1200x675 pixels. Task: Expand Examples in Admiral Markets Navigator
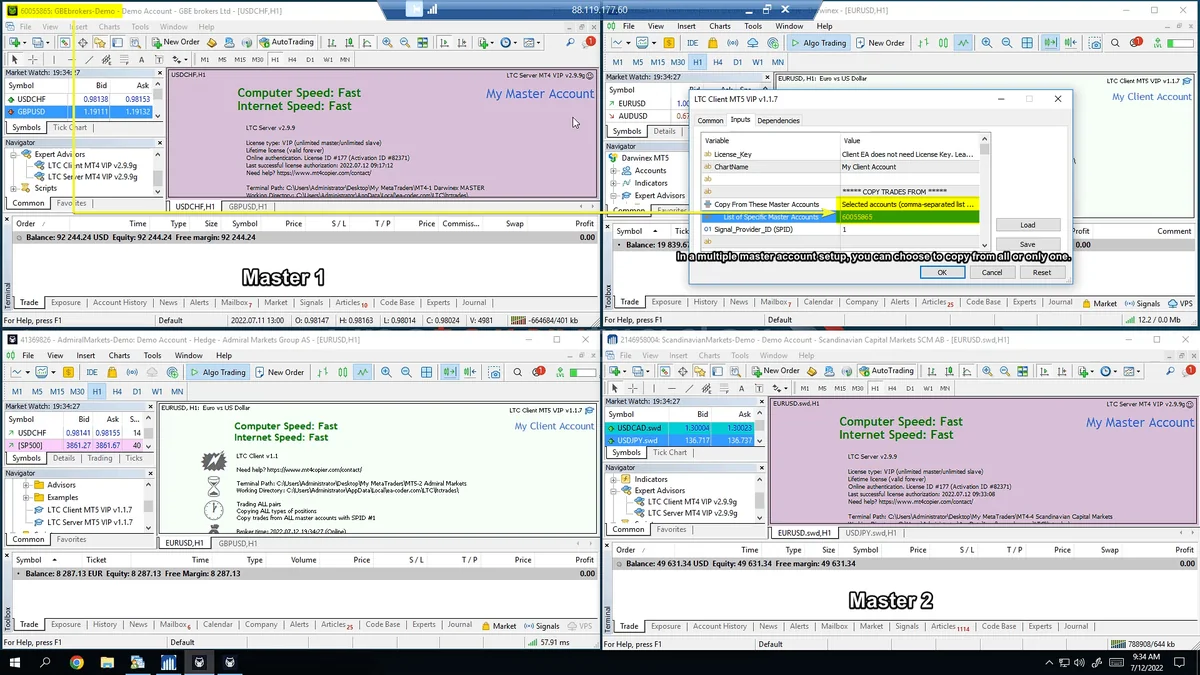tap(26, 497)
